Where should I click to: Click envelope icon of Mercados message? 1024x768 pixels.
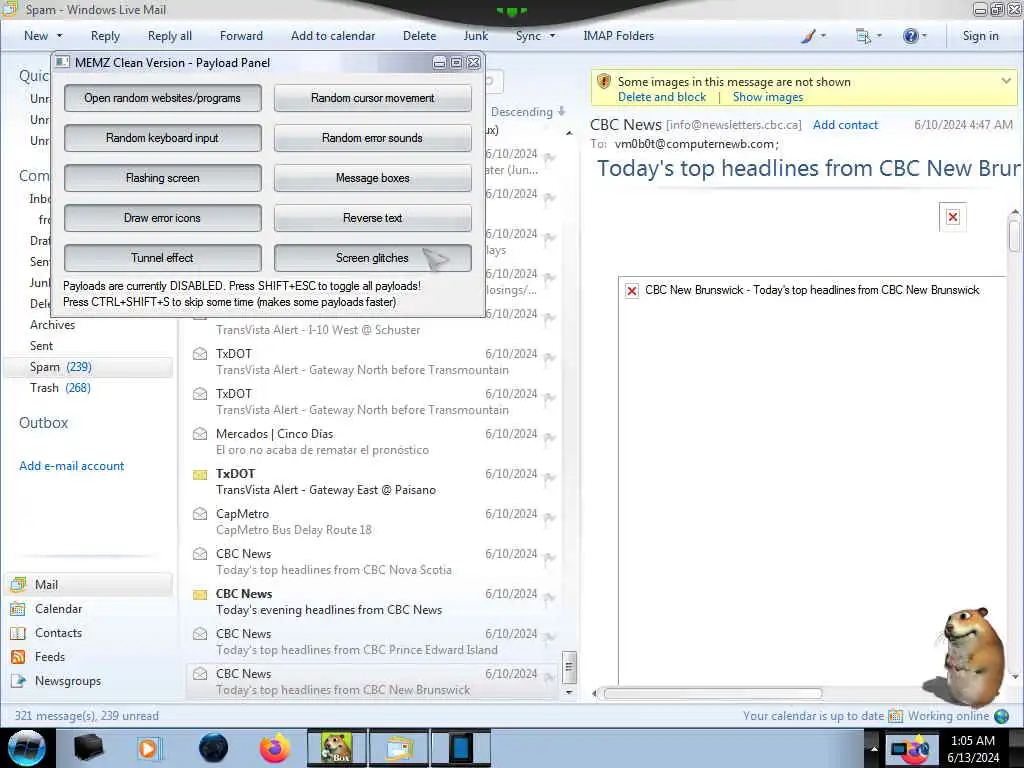(200, 434)
